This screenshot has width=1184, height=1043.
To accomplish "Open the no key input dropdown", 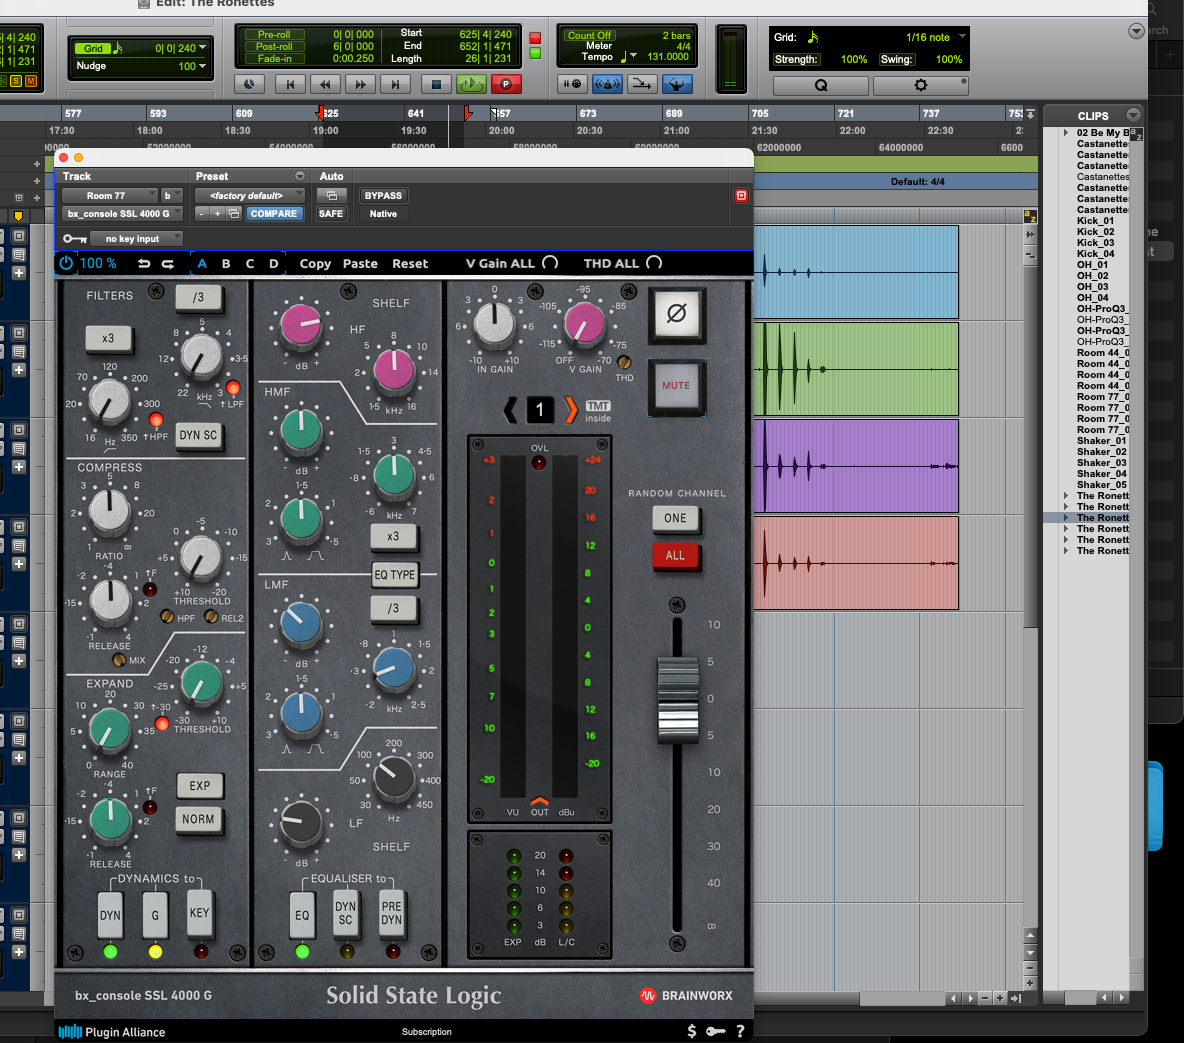I will click(x=136, y=239).
